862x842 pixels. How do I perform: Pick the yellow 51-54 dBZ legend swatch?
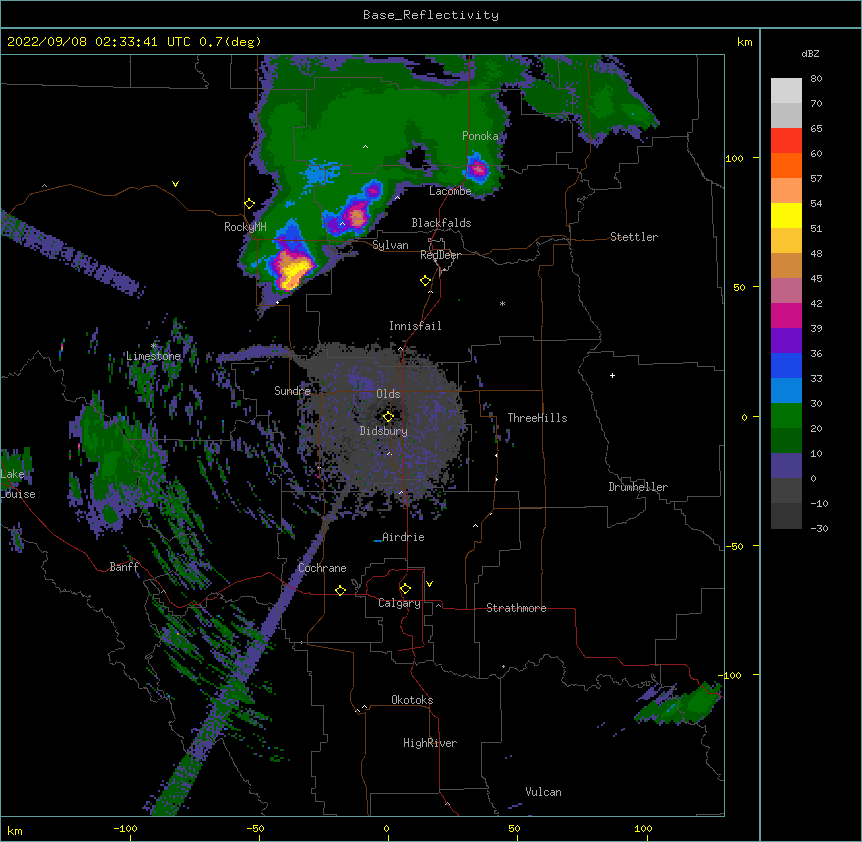[x=786, y=215]
